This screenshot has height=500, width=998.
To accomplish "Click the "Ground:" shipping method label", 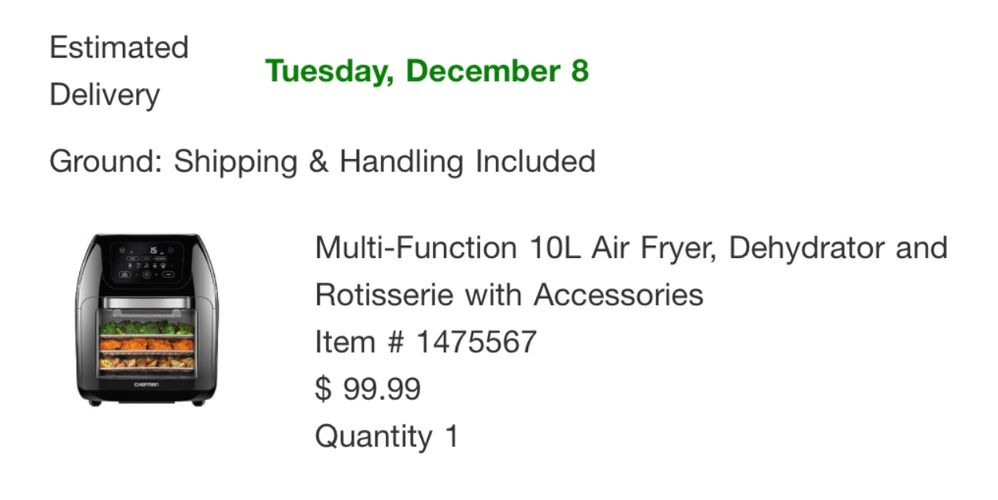I will click(x=106, y=161).
